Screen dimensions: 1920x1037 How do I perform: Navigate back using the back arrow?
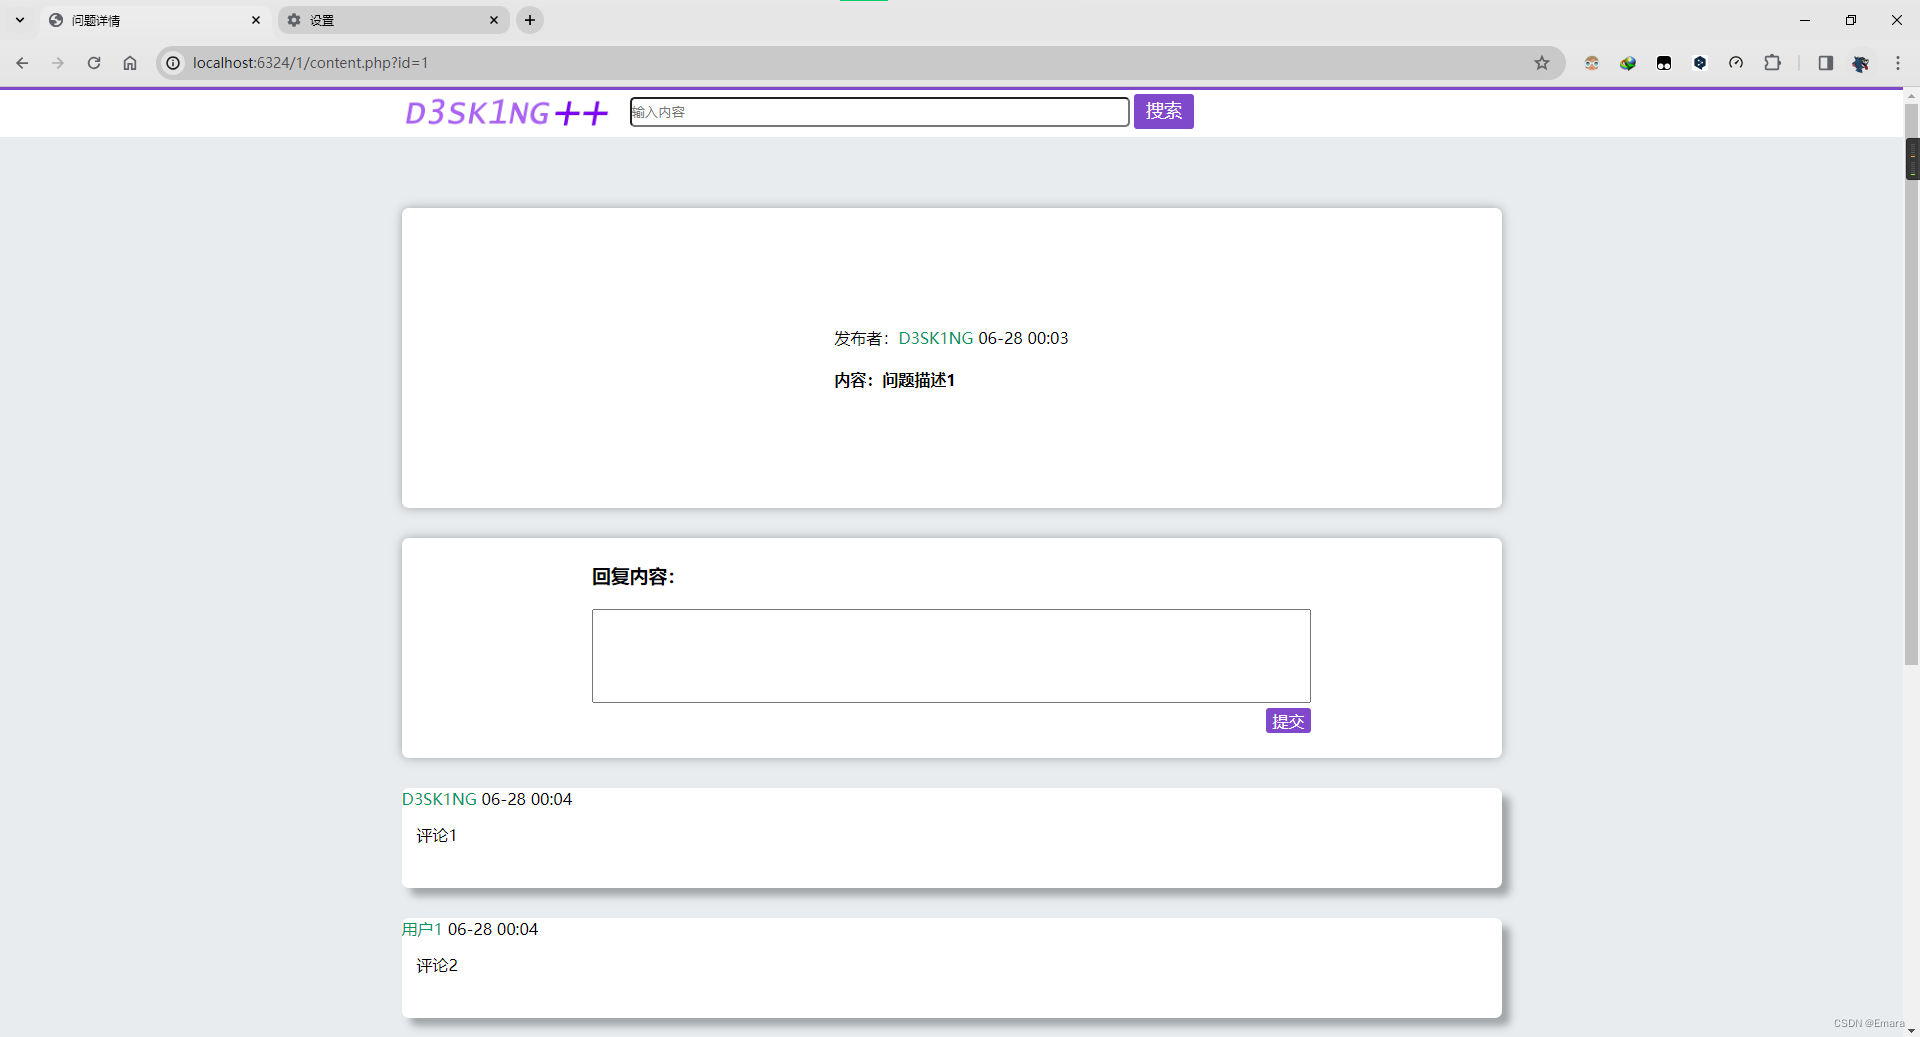21,62
